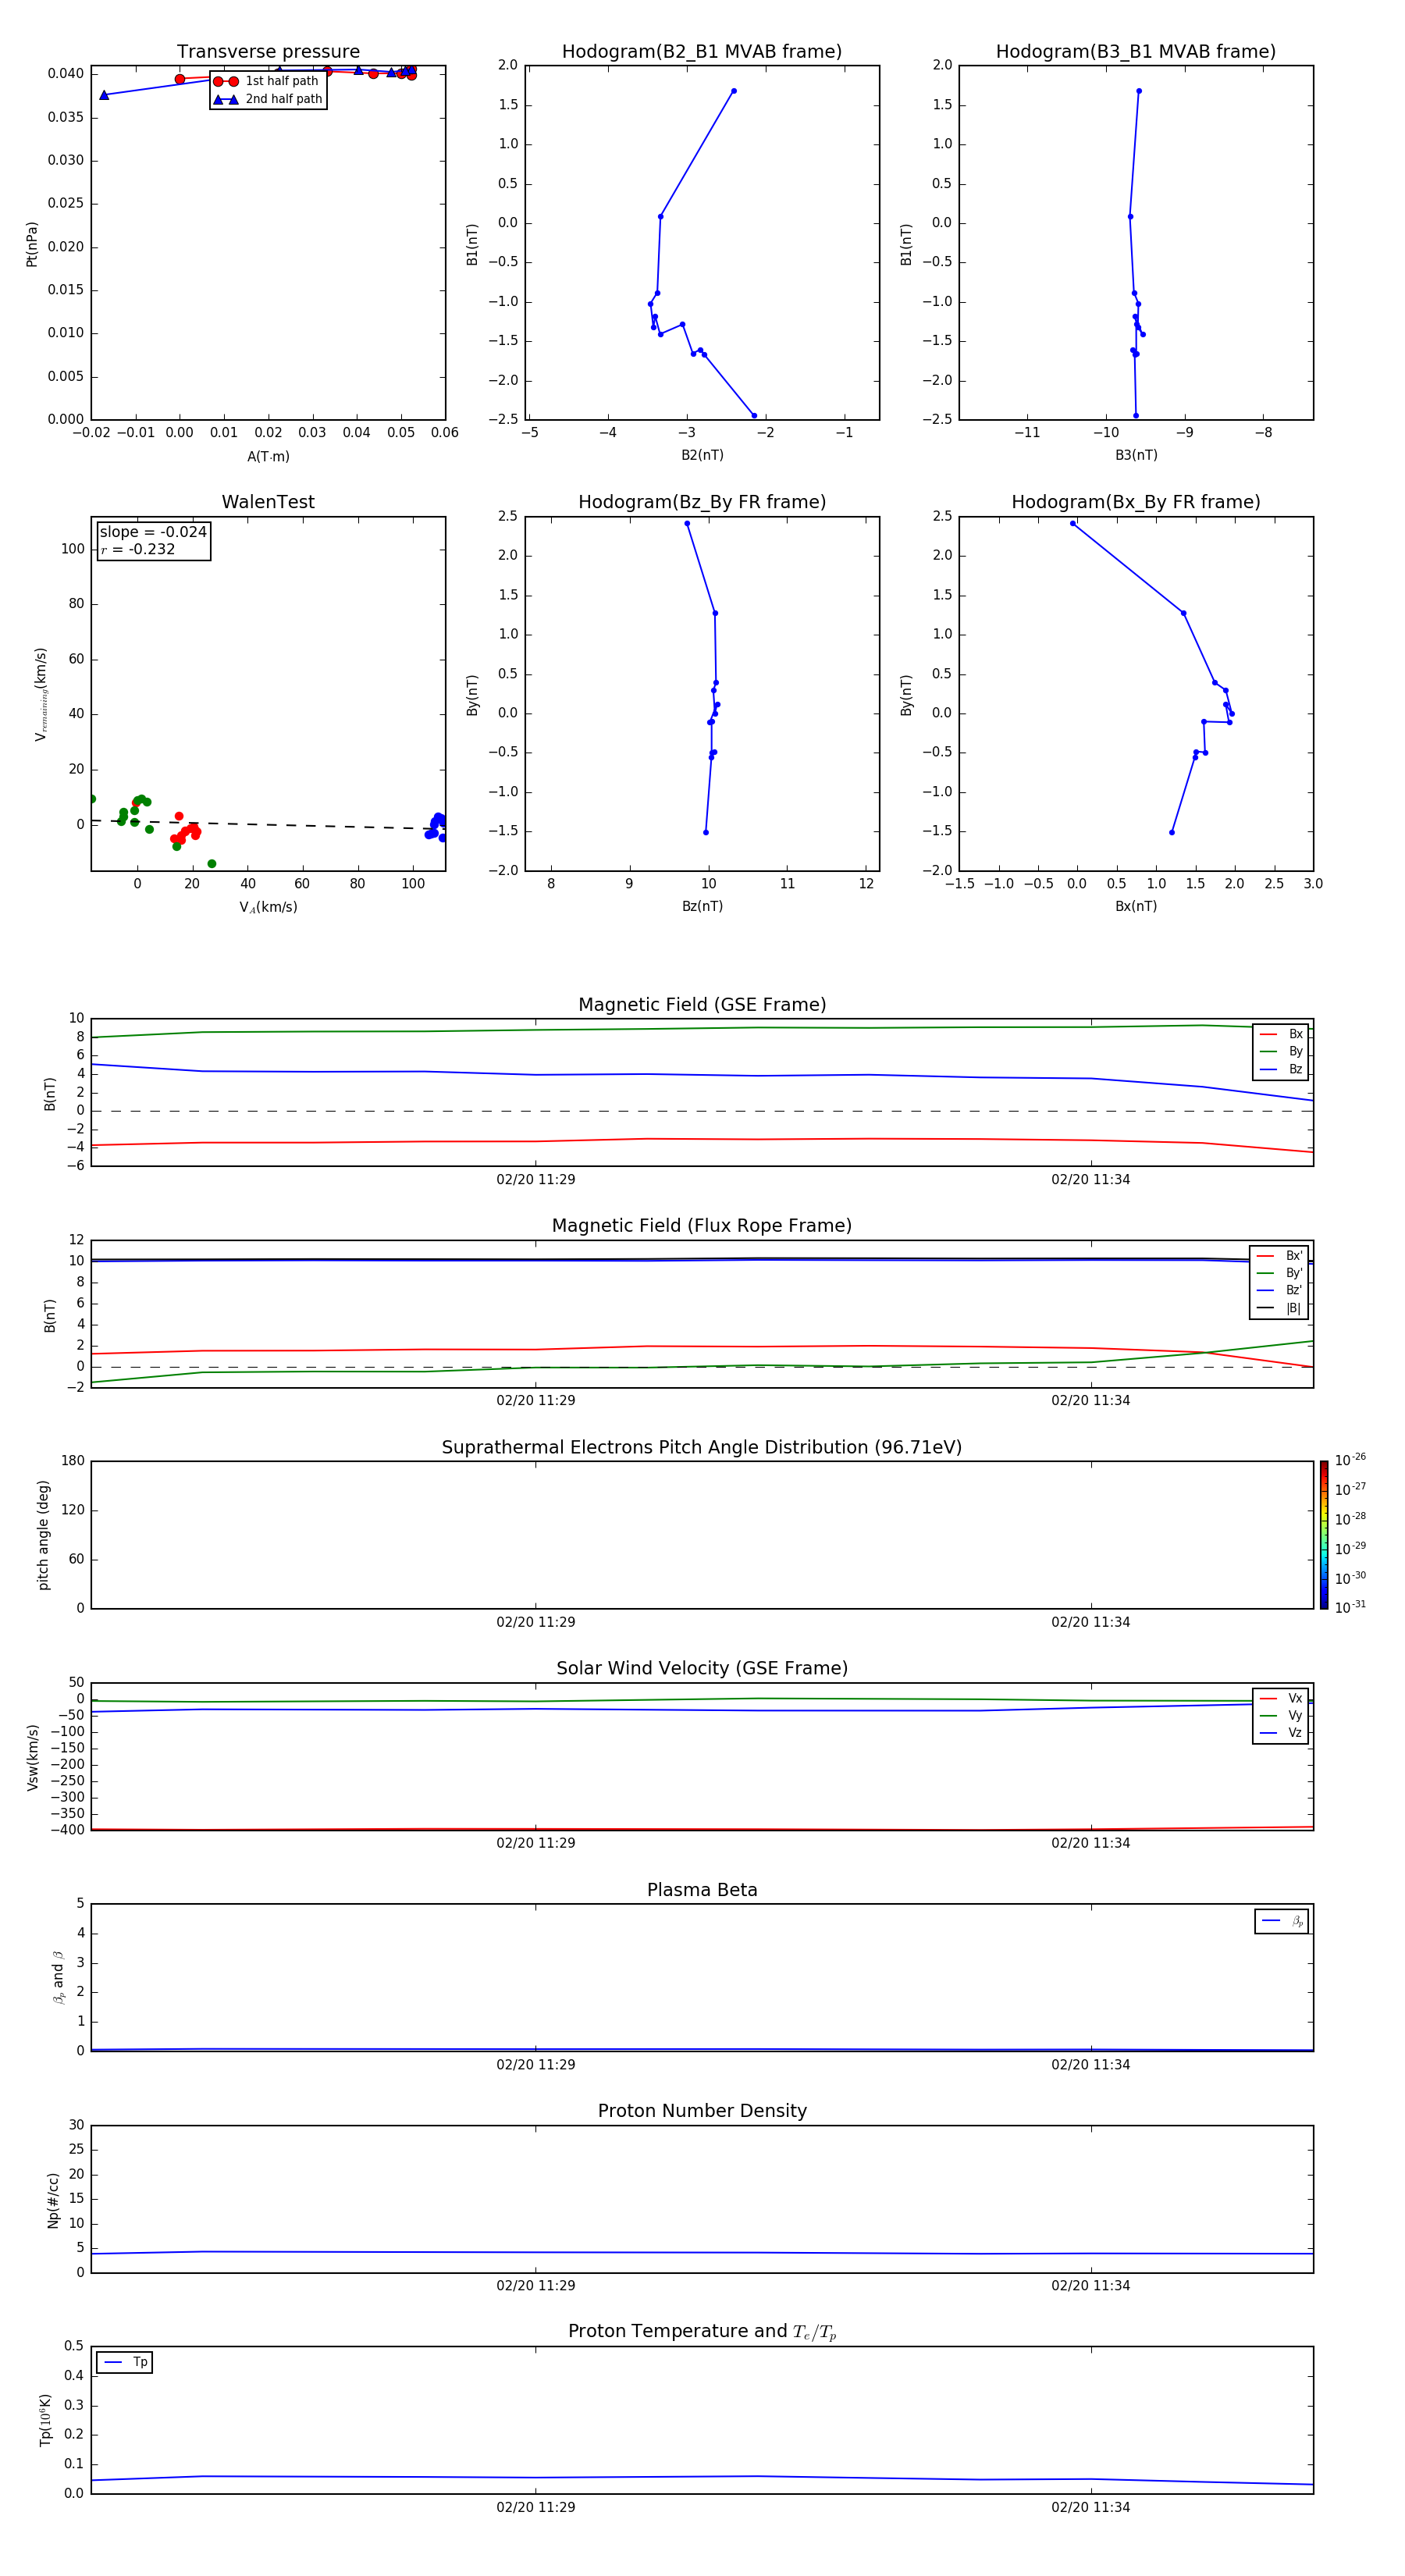Screen dimensions: 1405x2576
Task: Click the Transverse pressure plot title
Action: pyautogui.click(x=268, y=52)
